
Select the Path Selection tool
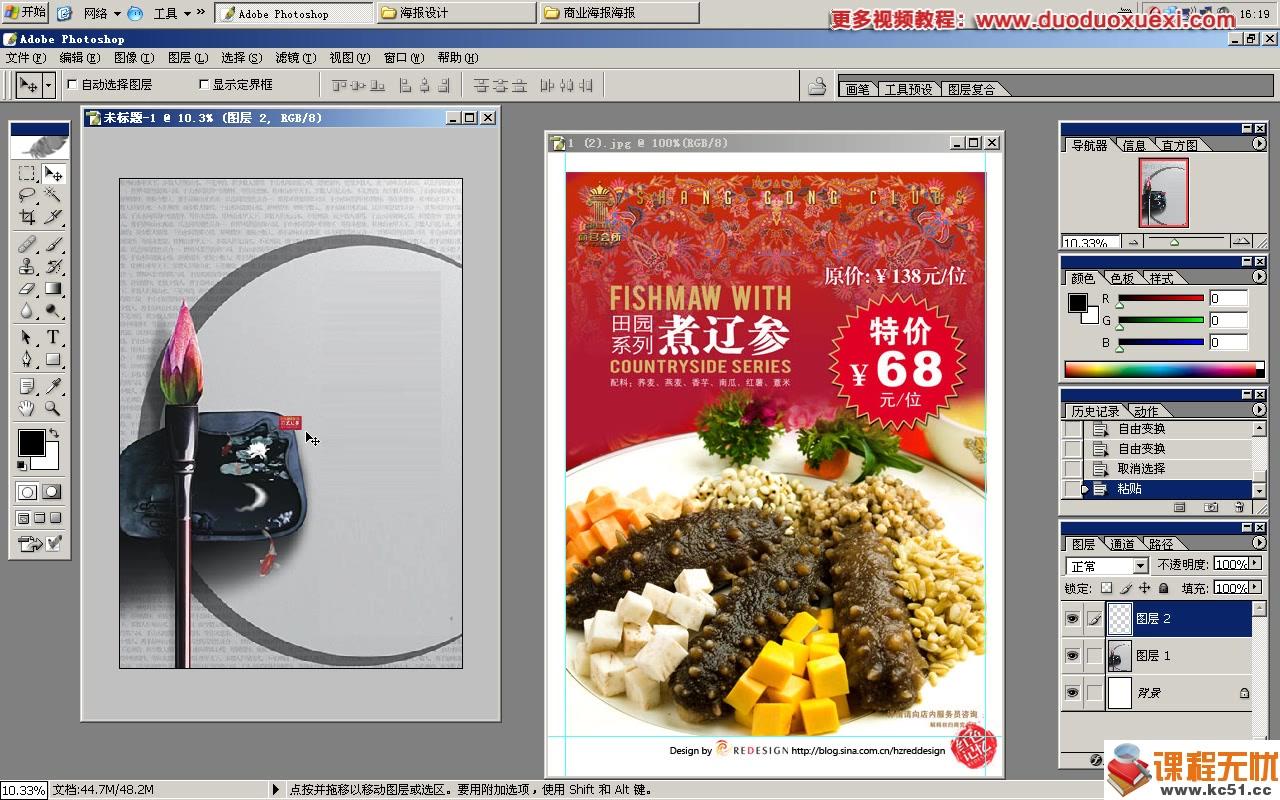click(x=27, y=337)
